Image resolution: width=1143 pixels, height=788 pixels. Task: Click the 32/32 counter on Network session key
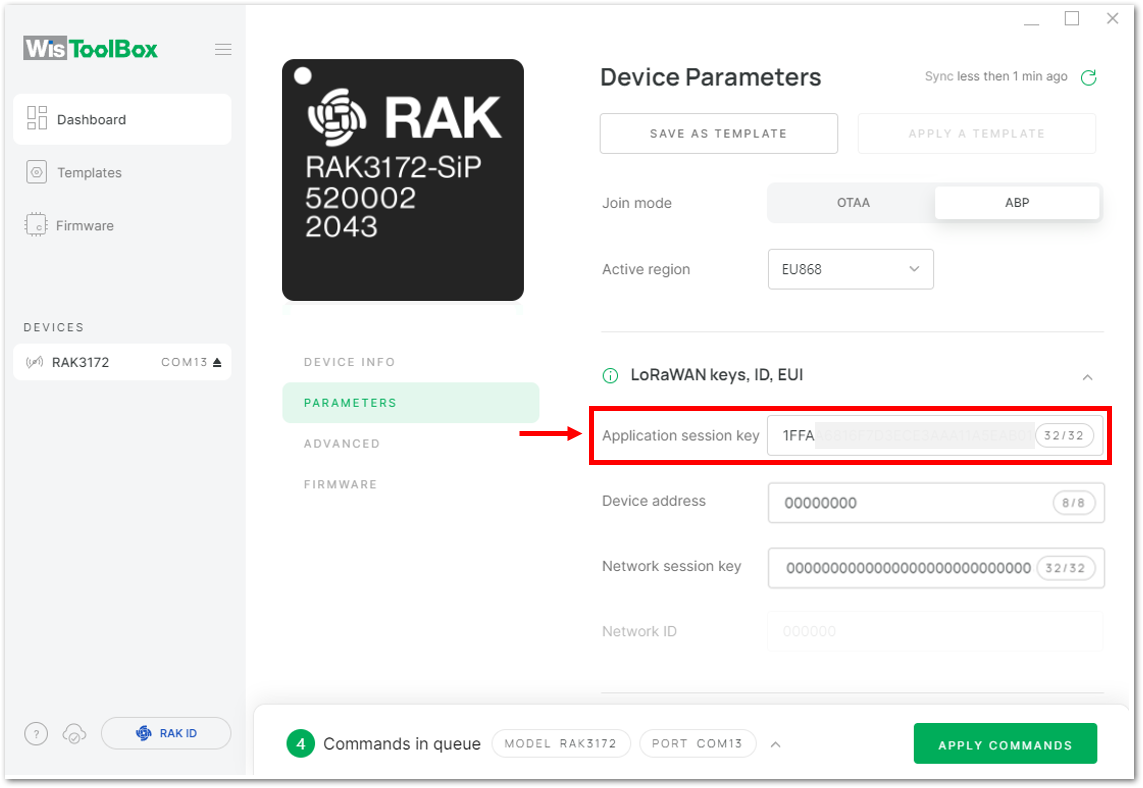(x=1065, y=568)
